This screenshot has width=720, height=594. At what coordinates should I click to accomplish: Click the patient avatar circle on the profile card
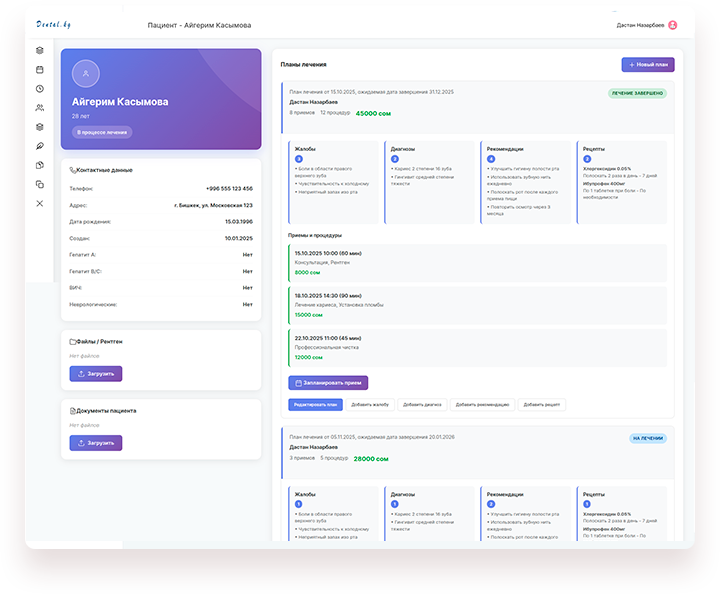click(x=86, y=73)
